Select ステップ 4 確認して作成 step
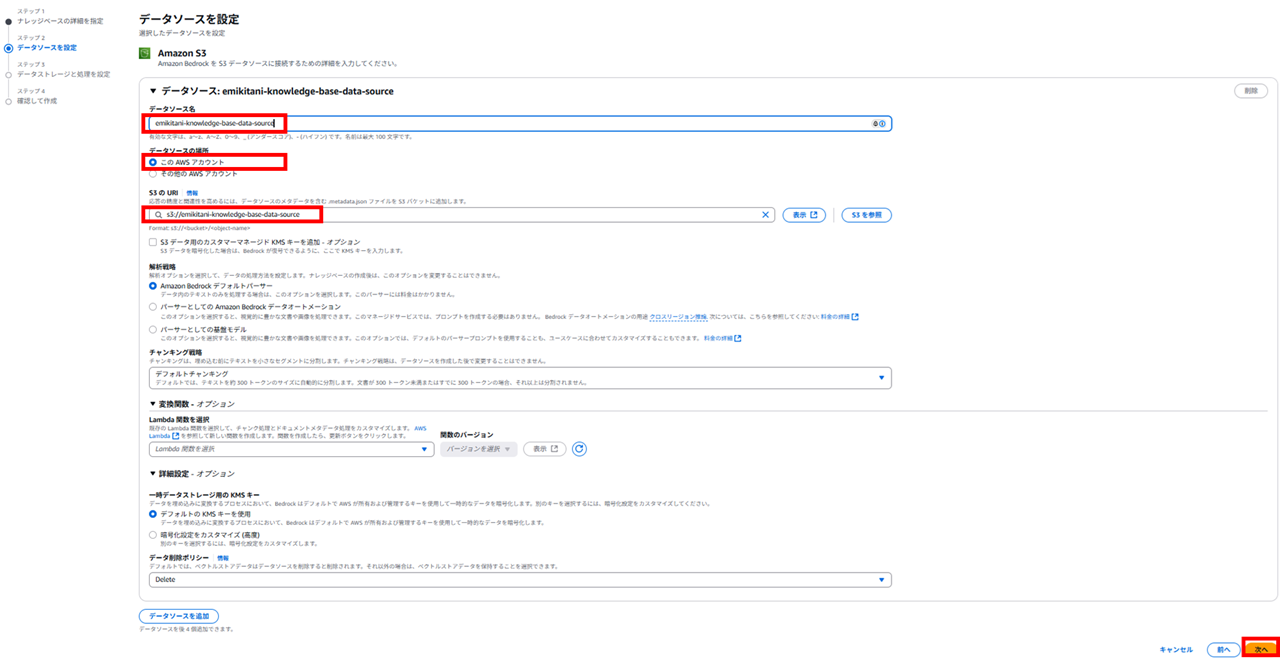Image resolution: width=1280 pixels, height=661 pixels. click(x=37, y=101)
